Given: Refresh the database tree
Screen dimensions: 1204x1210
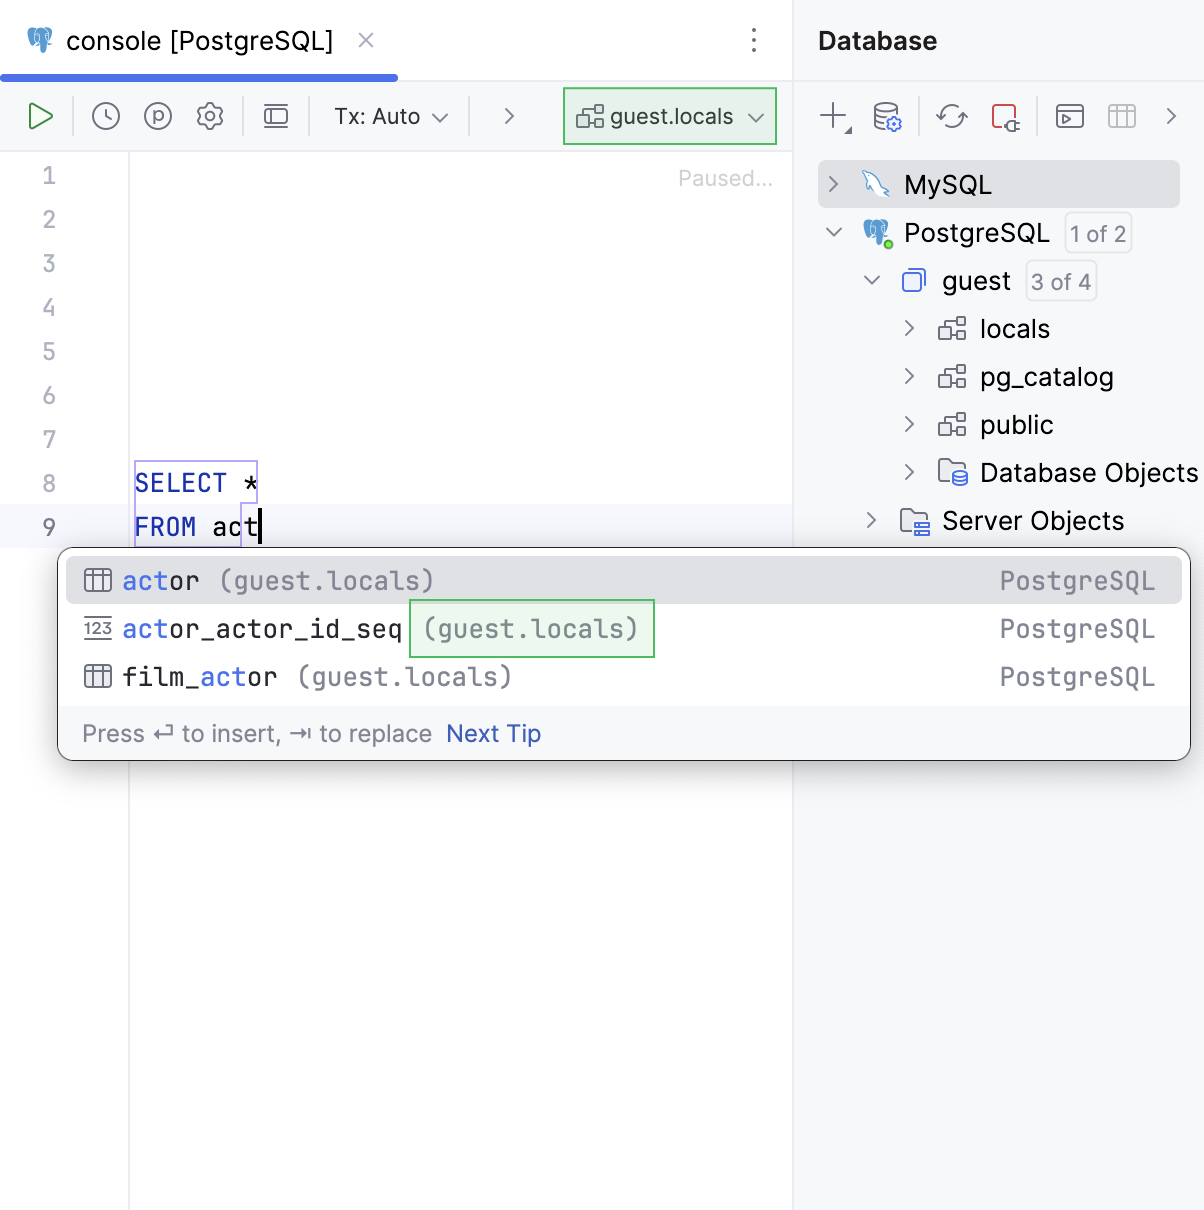Looking at the screenshot, I should [952, 116].
